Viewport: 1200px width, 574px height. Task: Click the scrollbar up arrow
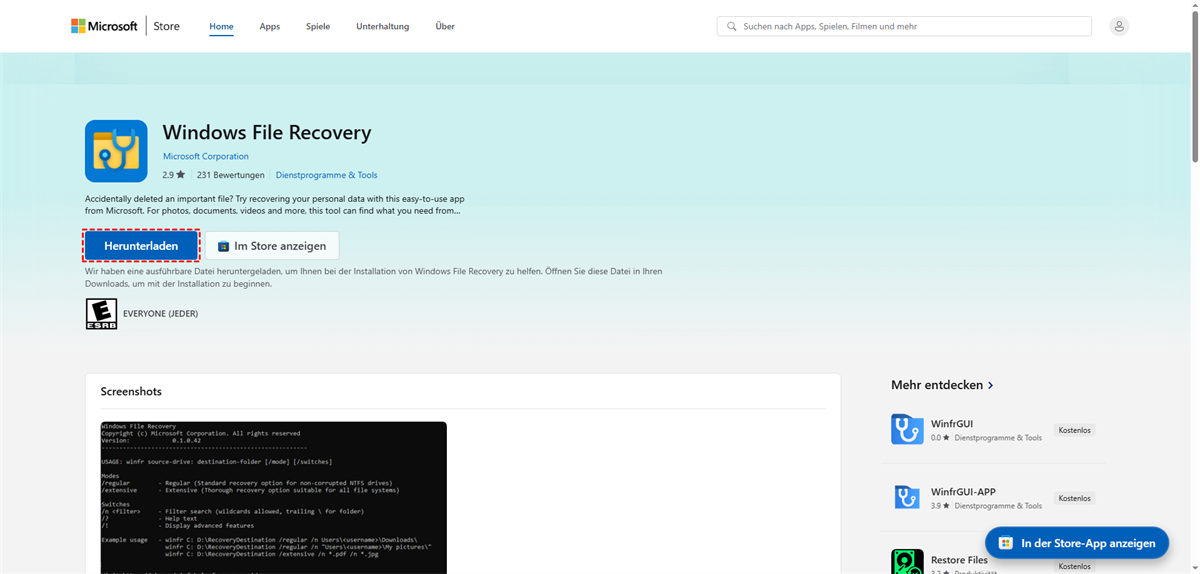pyautogui.click(x=1194, y=6)
